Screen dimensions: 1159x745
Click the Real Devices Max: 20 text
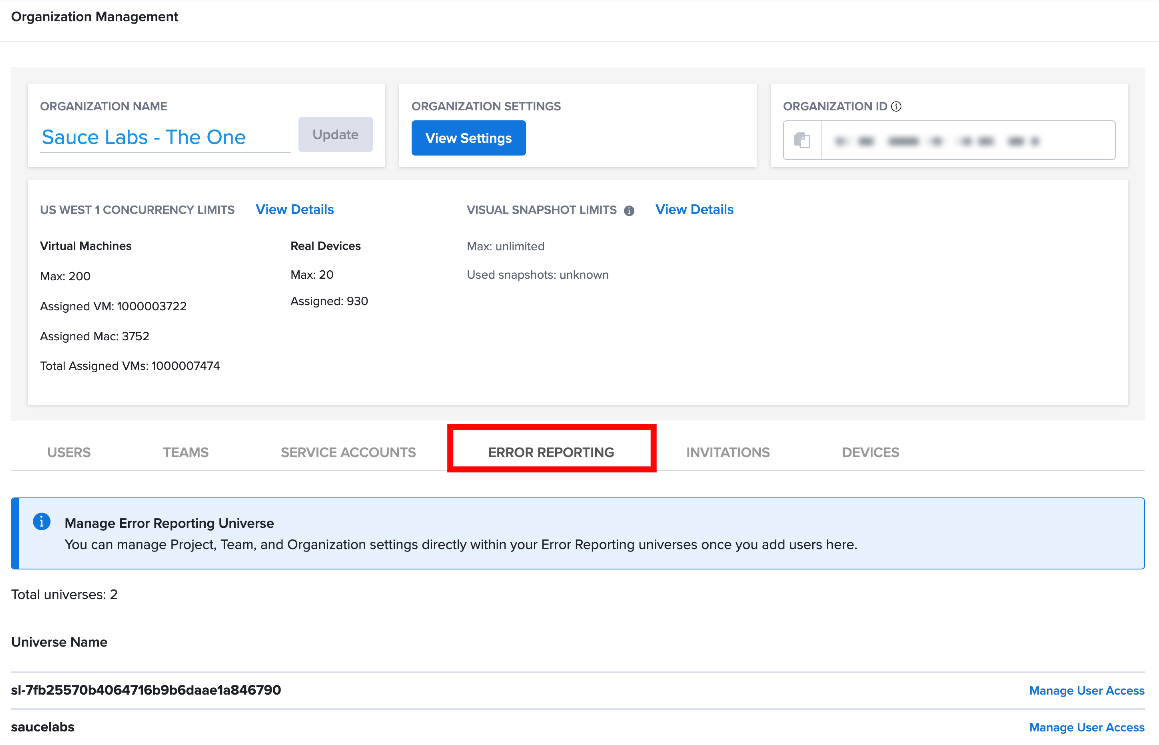point(312,275)
